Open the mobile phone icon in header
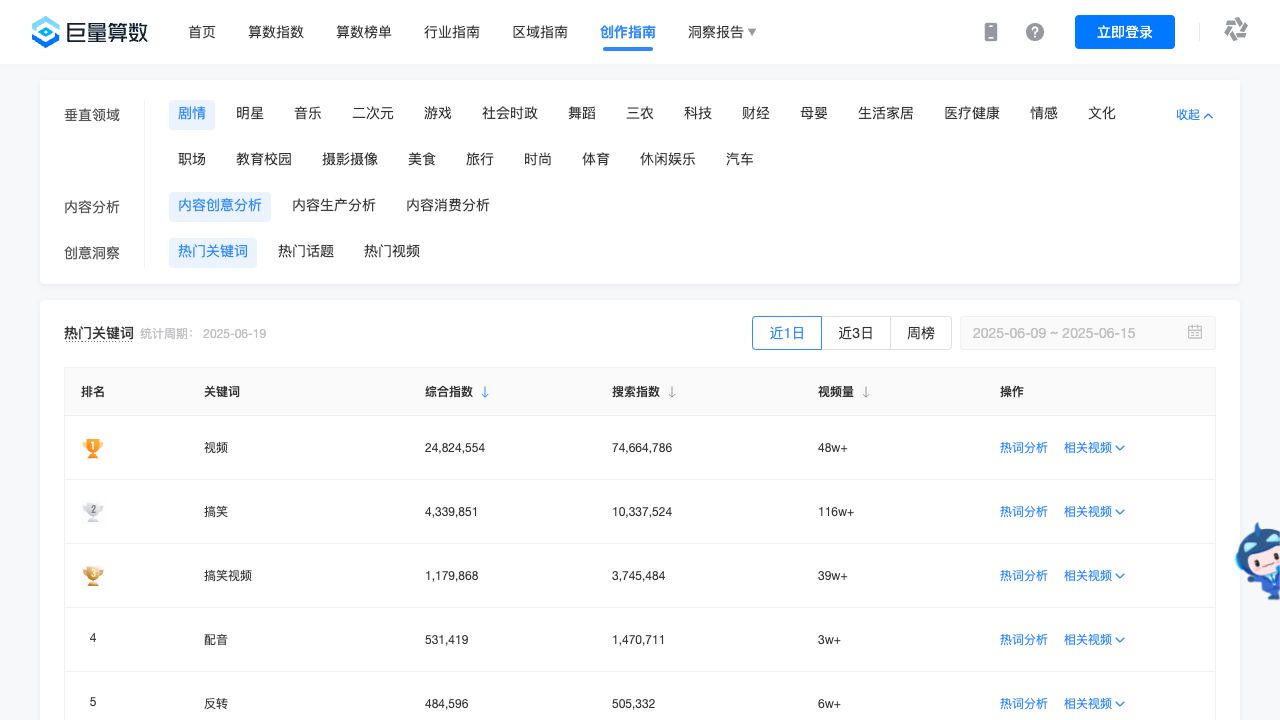 991,32
